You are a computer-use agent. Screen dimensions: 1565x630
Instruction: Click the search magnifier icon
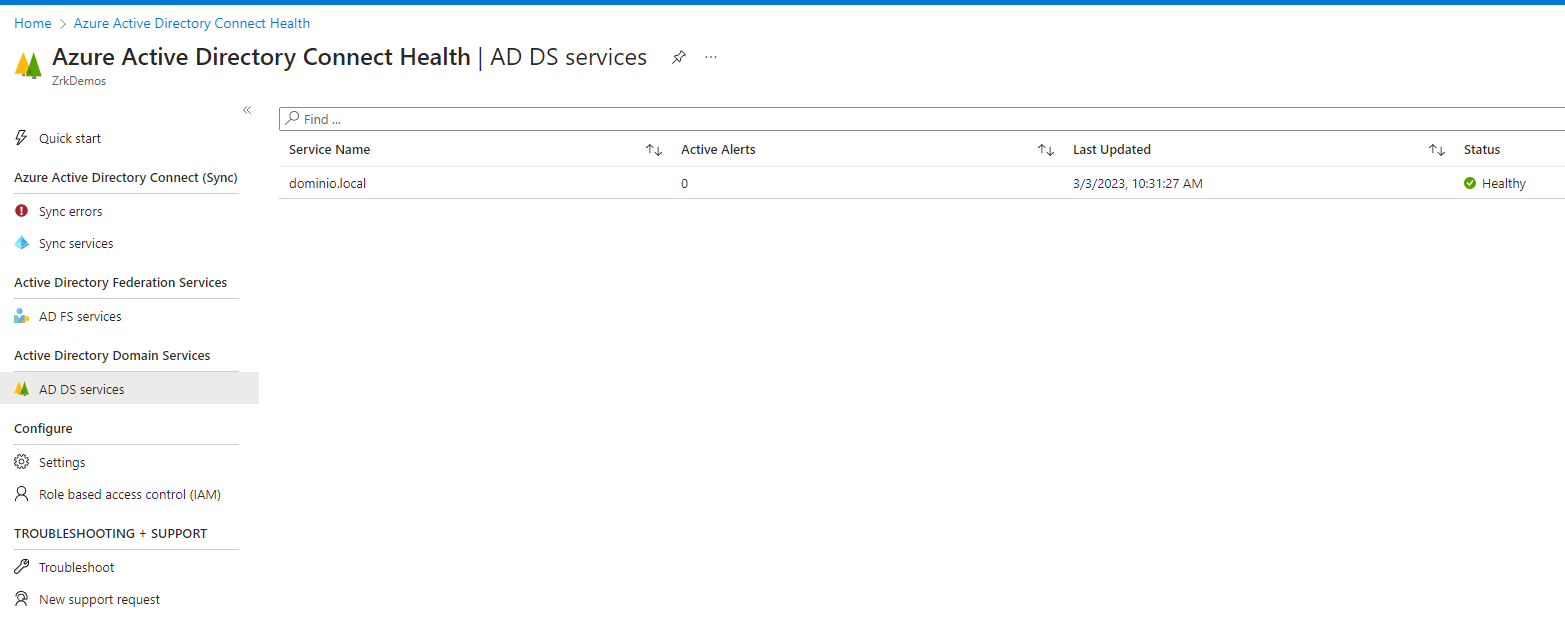click(x=293, y=119)
